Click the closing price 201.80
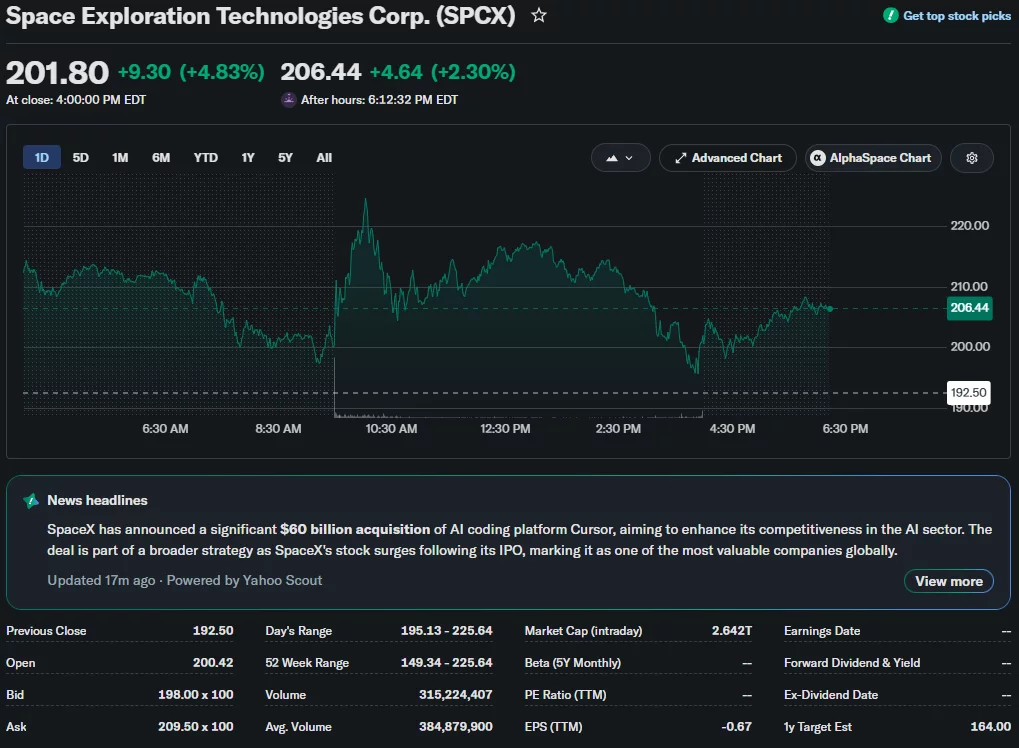This screenshot has height=748, width=1019. 57,72
